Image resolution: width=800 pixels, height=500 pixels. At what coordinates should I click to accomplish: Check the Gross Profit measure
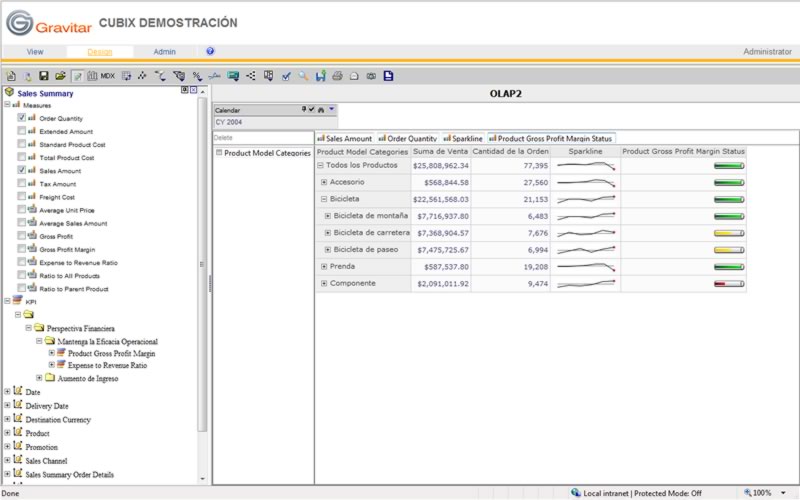pyautogui.click(x=21, y=236)
